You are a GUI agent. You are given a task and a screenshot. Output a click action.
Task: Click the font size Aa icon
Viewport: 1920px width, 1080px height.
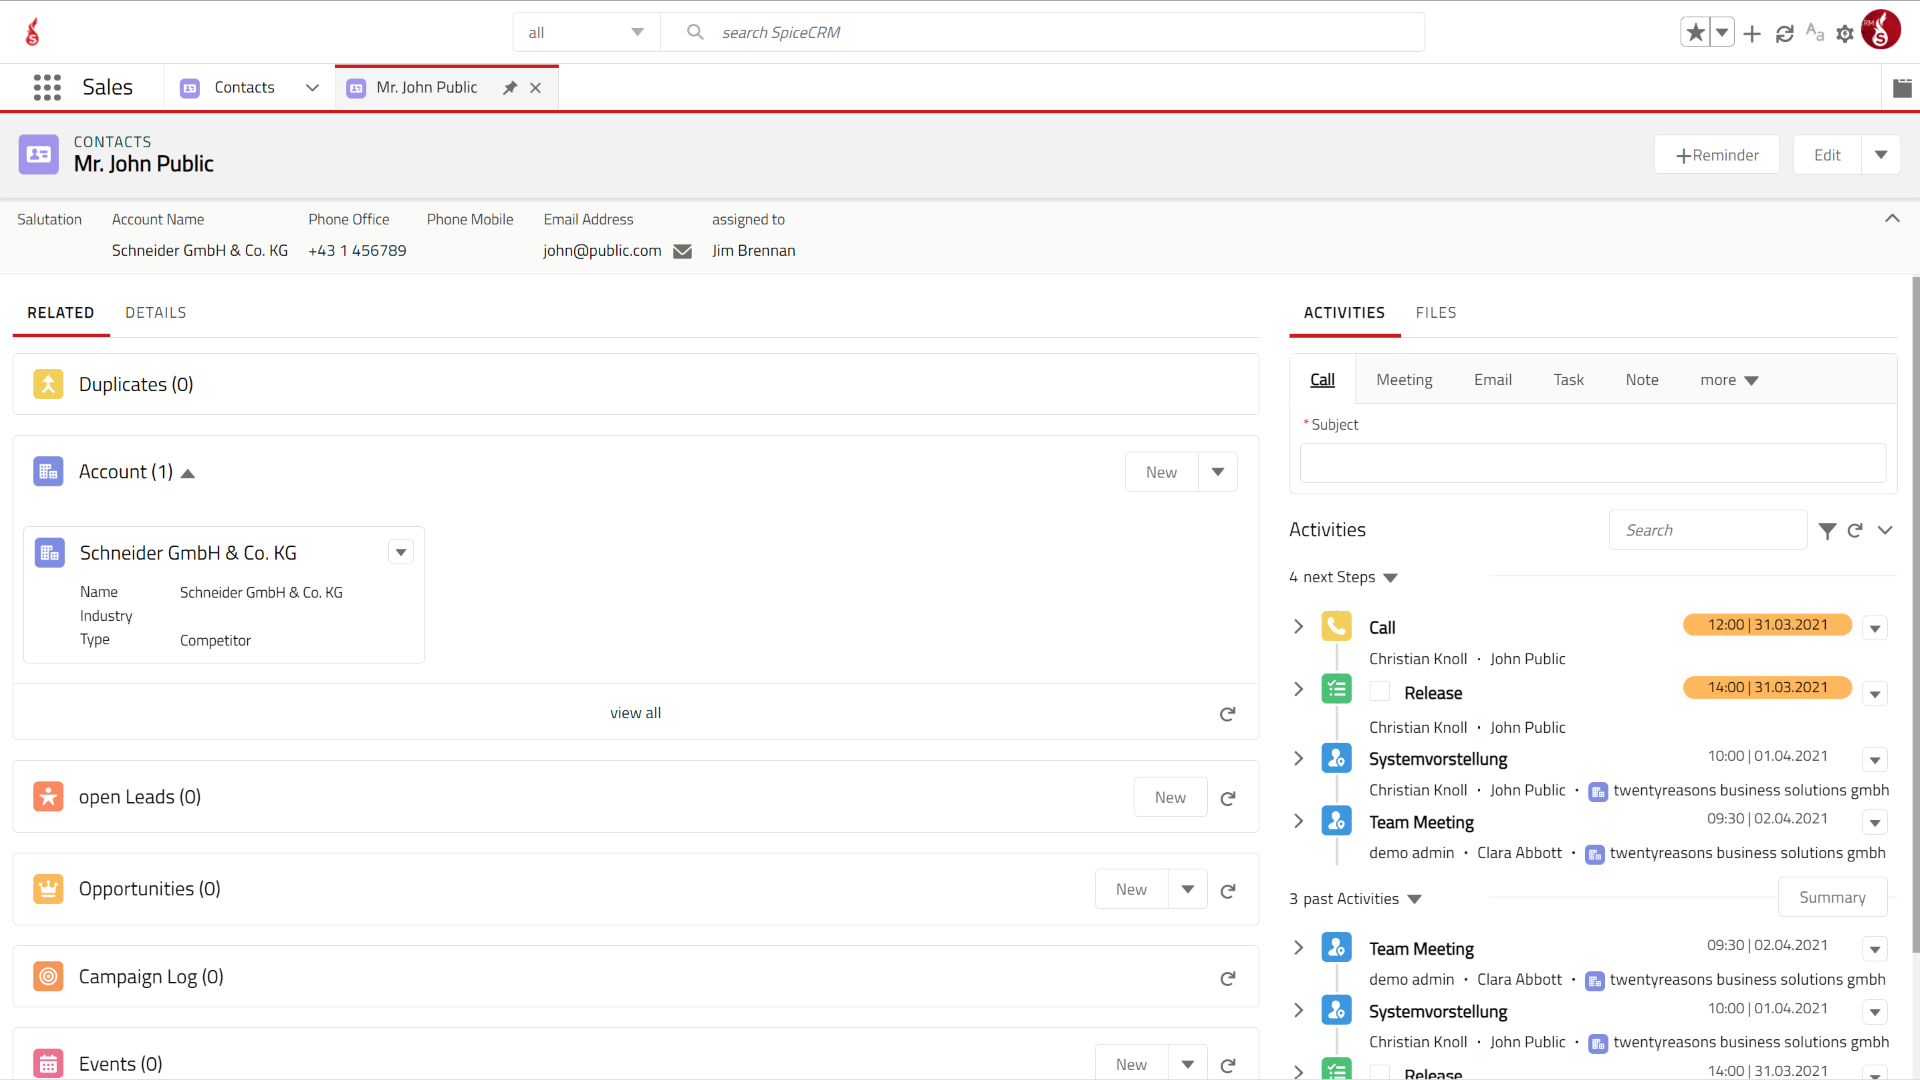click(x=1815, y=33)
